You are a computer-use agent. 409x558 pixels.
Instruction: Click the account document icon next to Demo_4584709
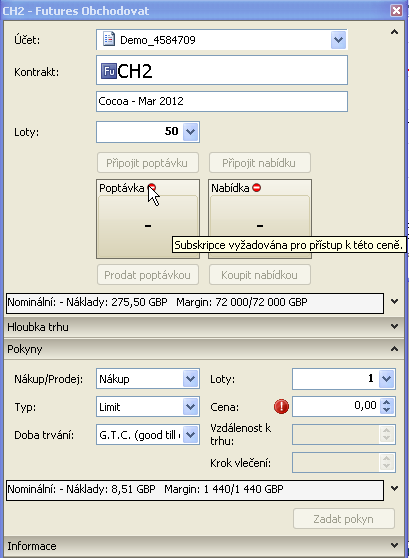click(x=109, y=39)
